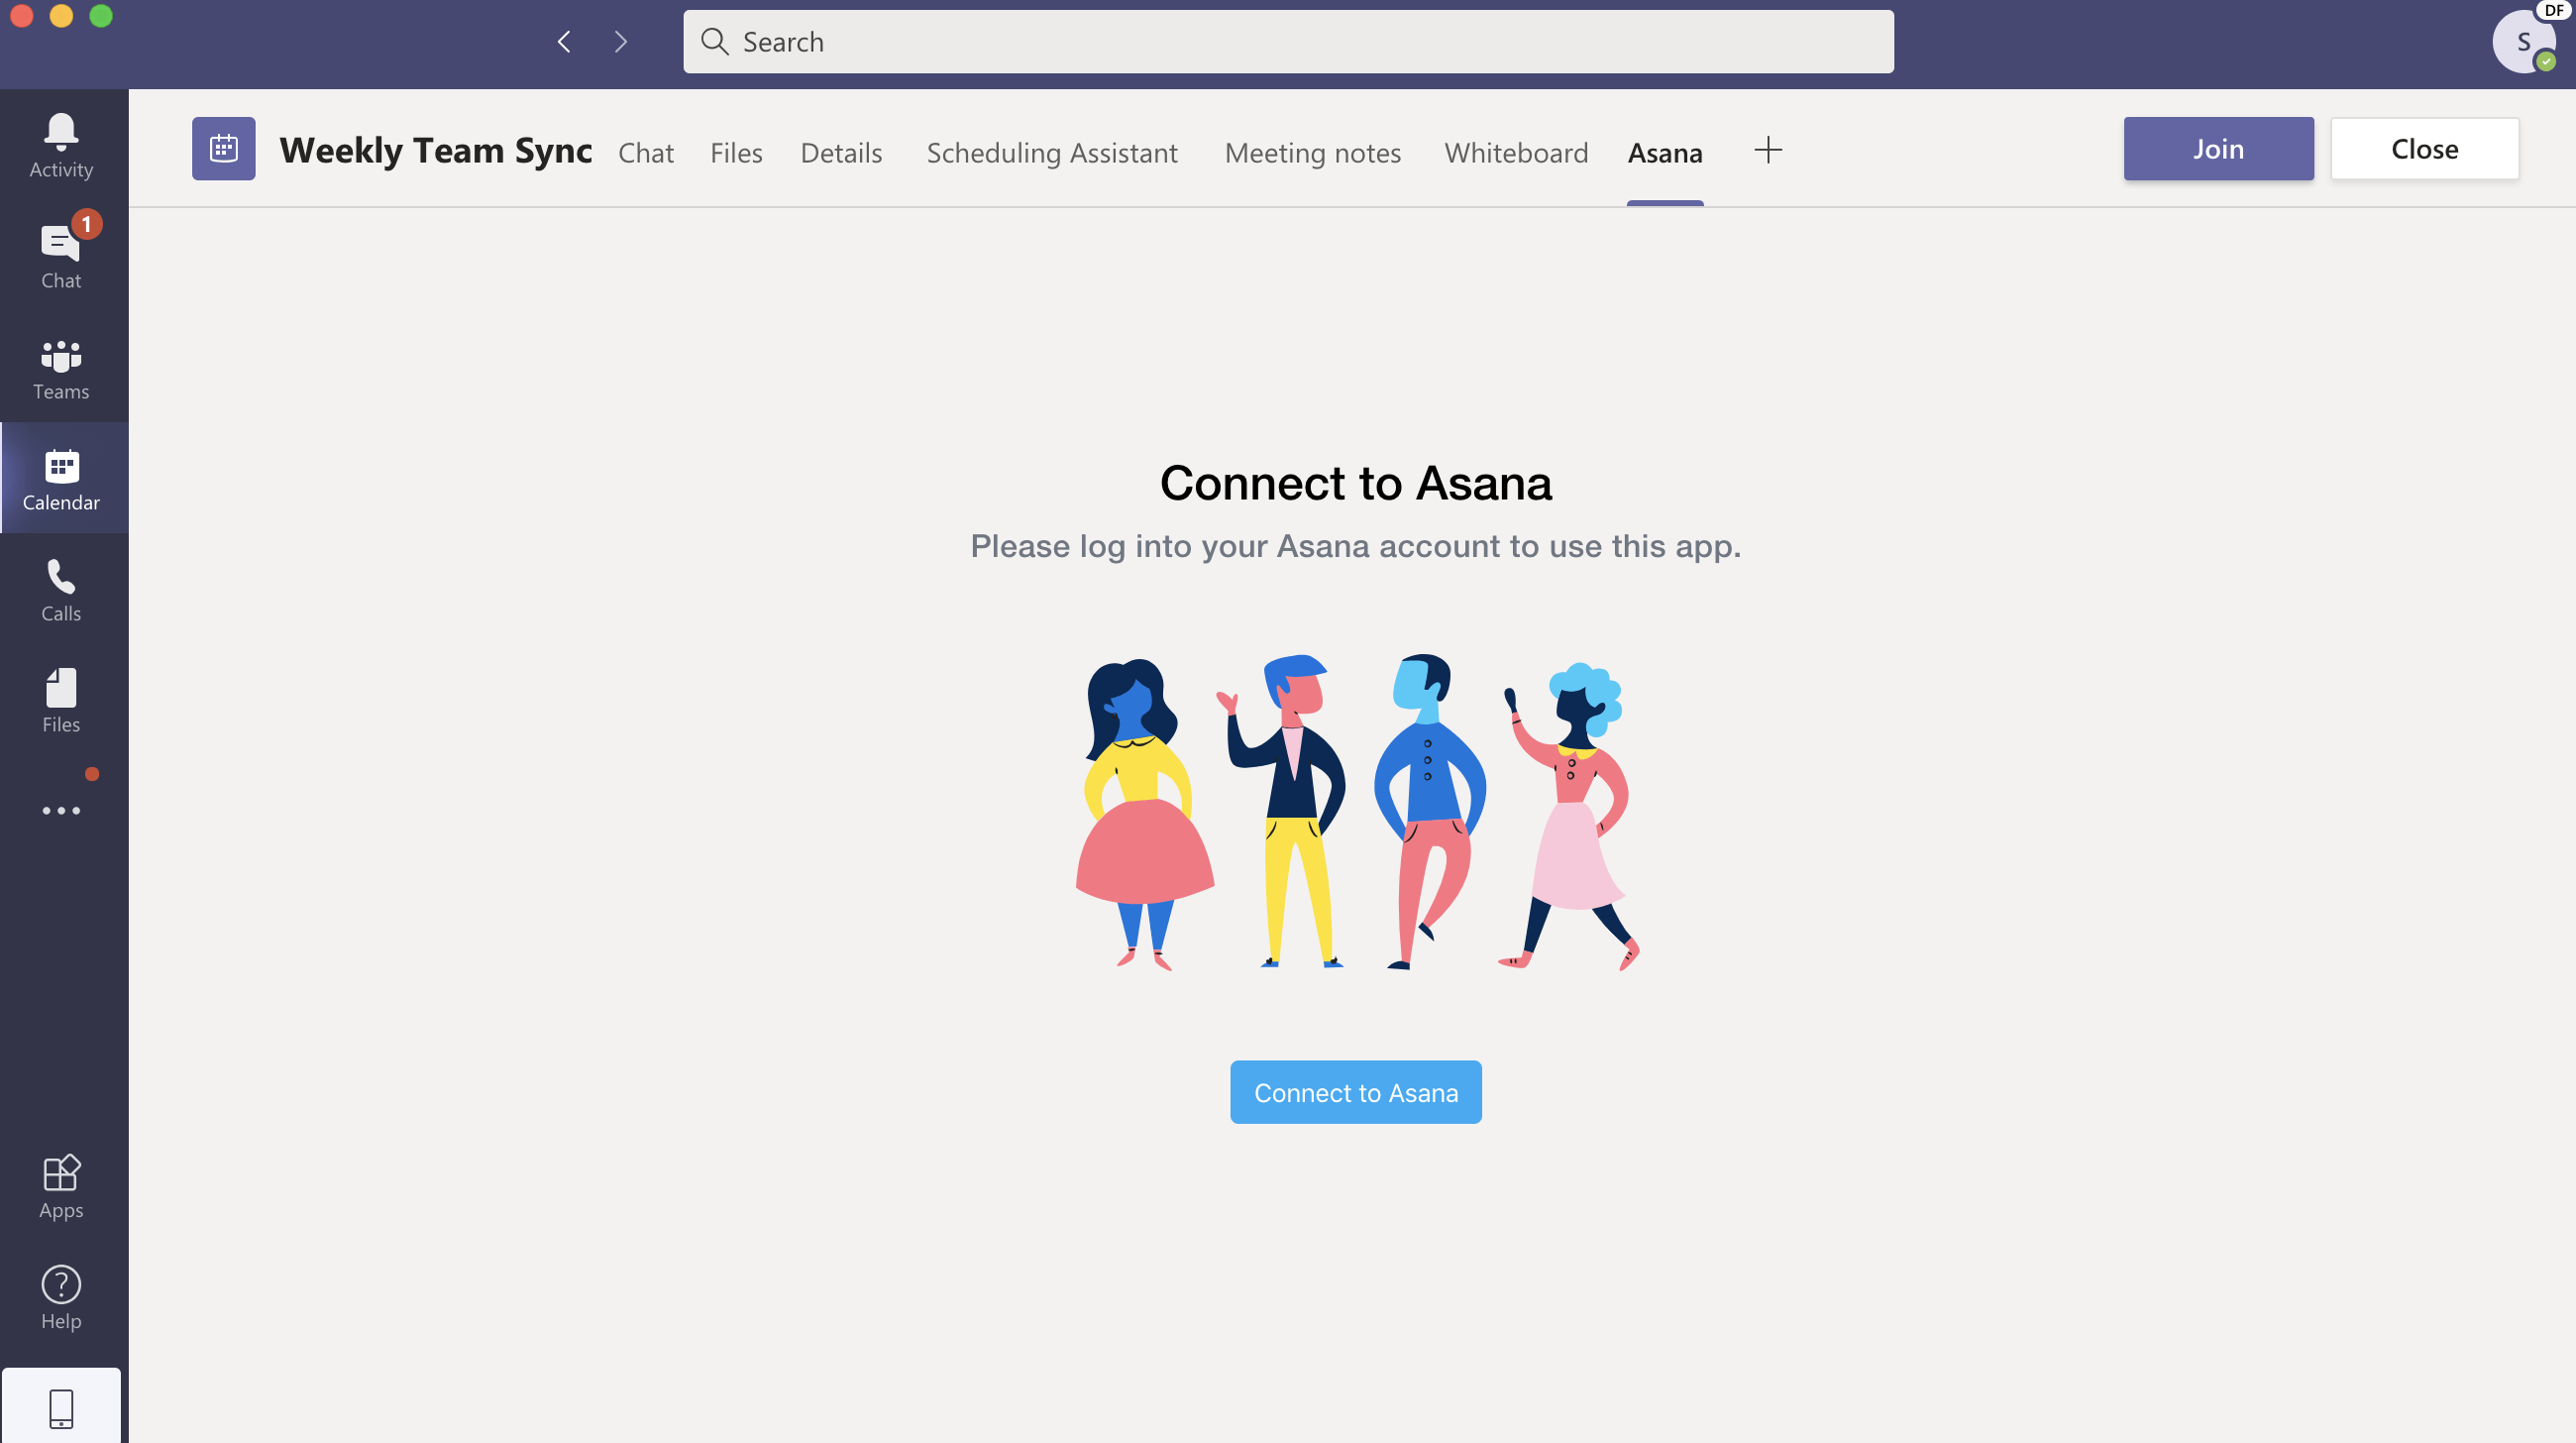Open the Help section in sidebar
Screen dimensions: 2576x1443
pos(60,1298)
